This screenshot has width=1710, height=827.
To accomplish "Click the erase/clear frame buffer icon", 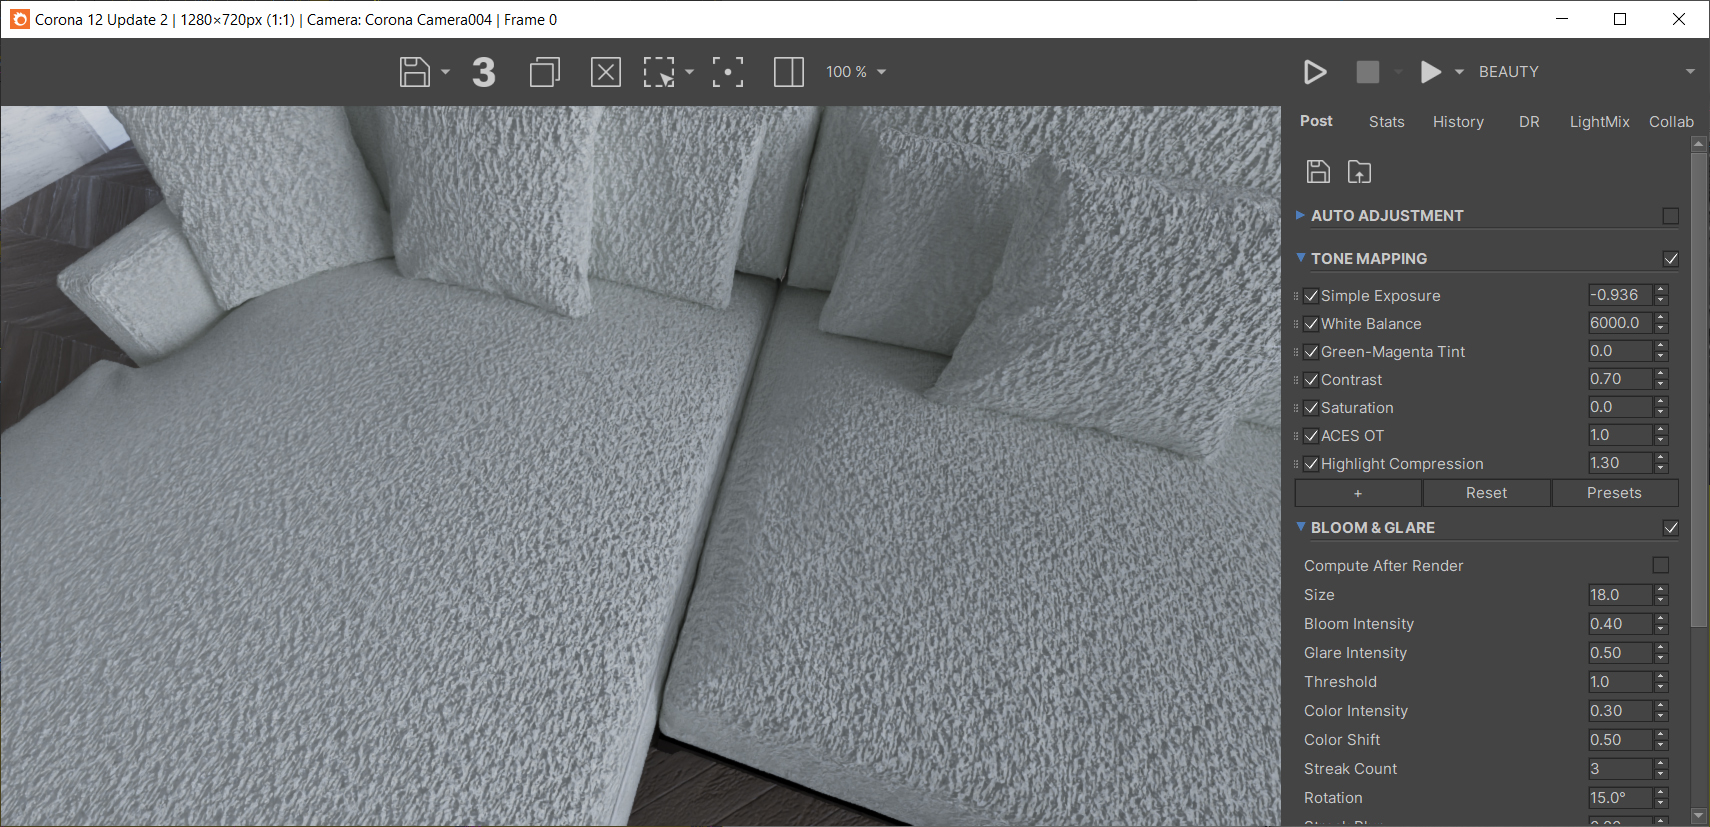I will (606, 72).
